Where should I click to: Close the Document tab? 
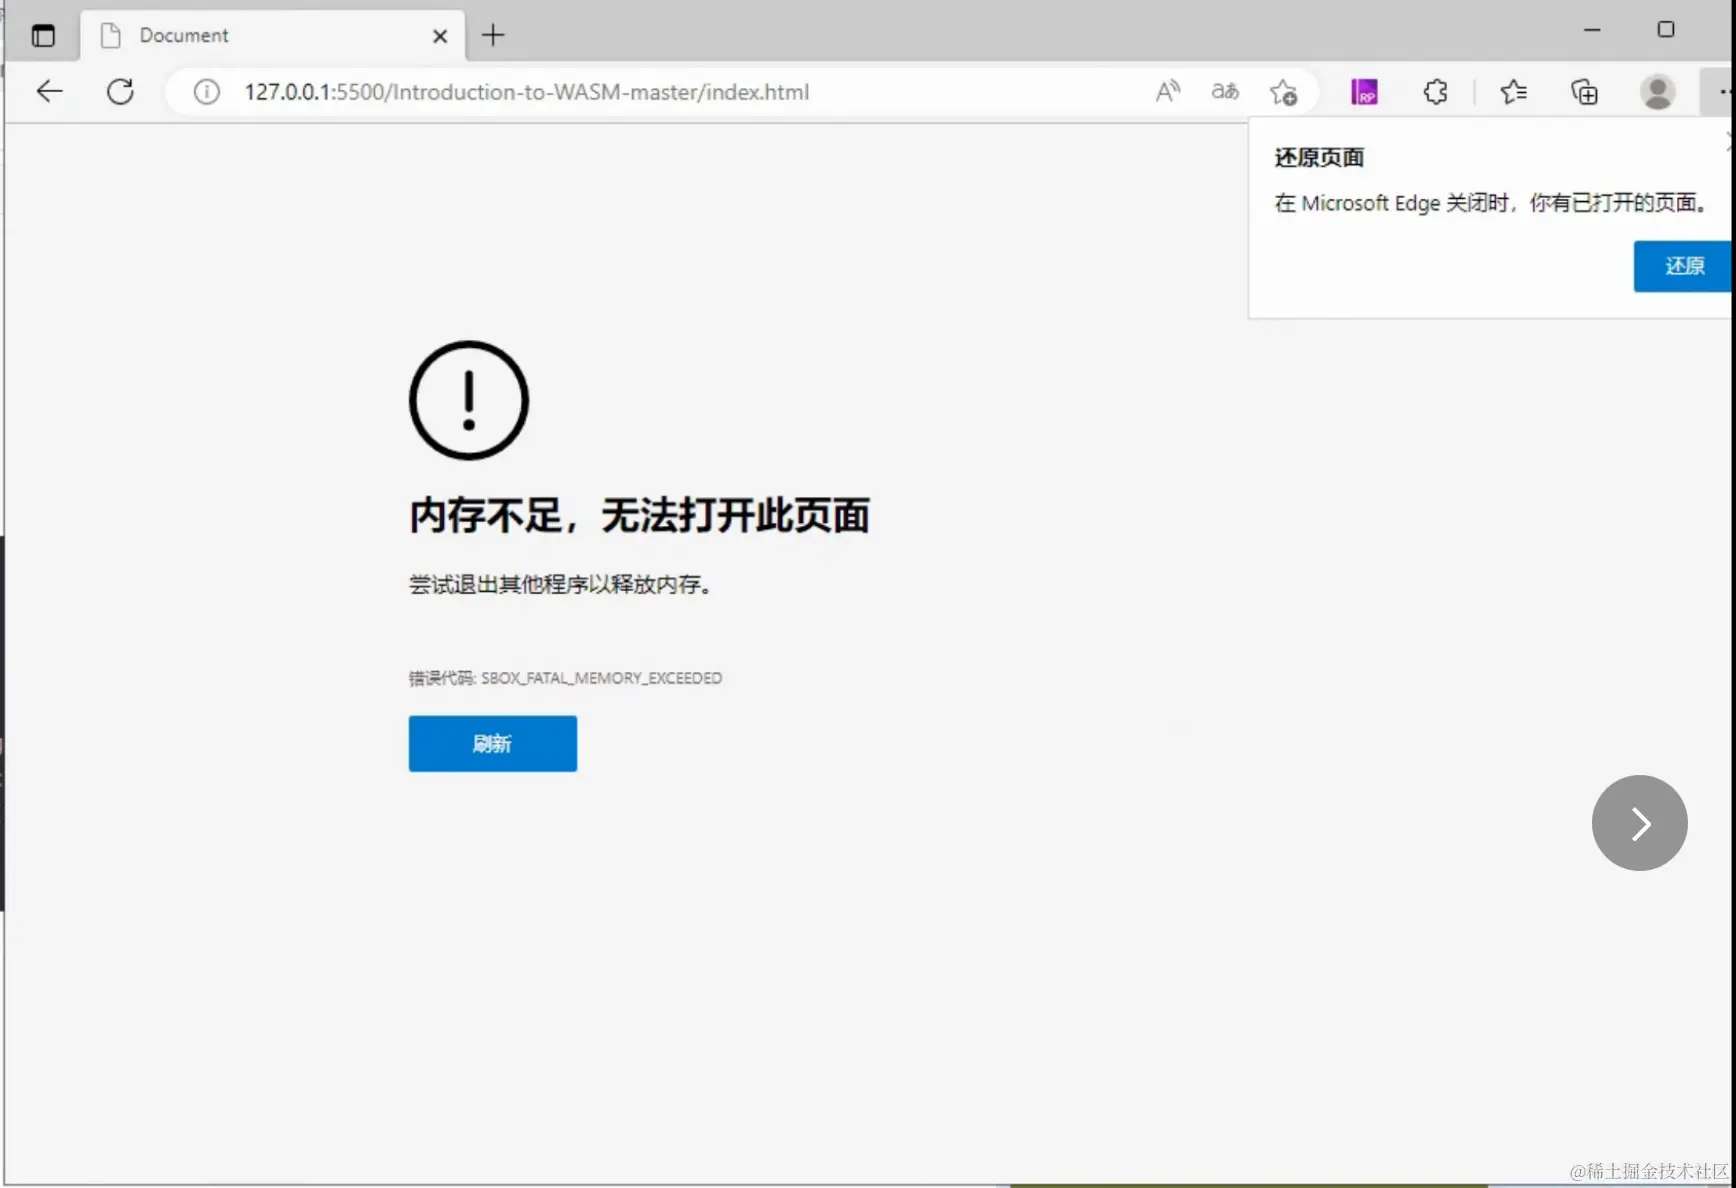[440, 36]
